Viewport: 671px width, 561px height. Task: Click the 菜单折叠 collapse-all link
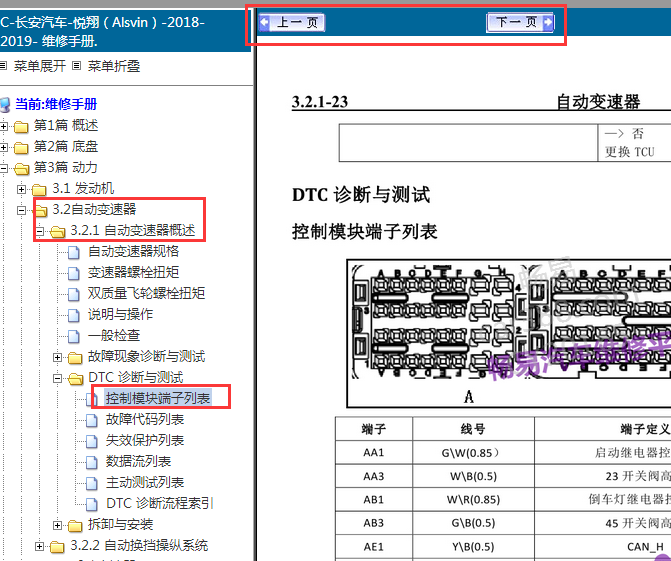114,66
